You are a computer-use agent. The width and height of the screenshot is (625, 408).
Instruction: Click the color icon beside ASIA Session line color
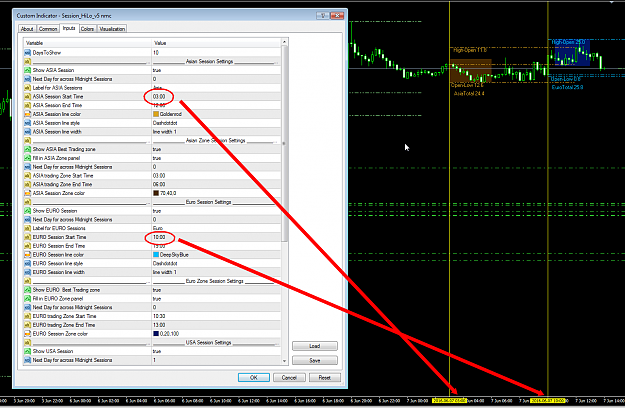[28, 114]
